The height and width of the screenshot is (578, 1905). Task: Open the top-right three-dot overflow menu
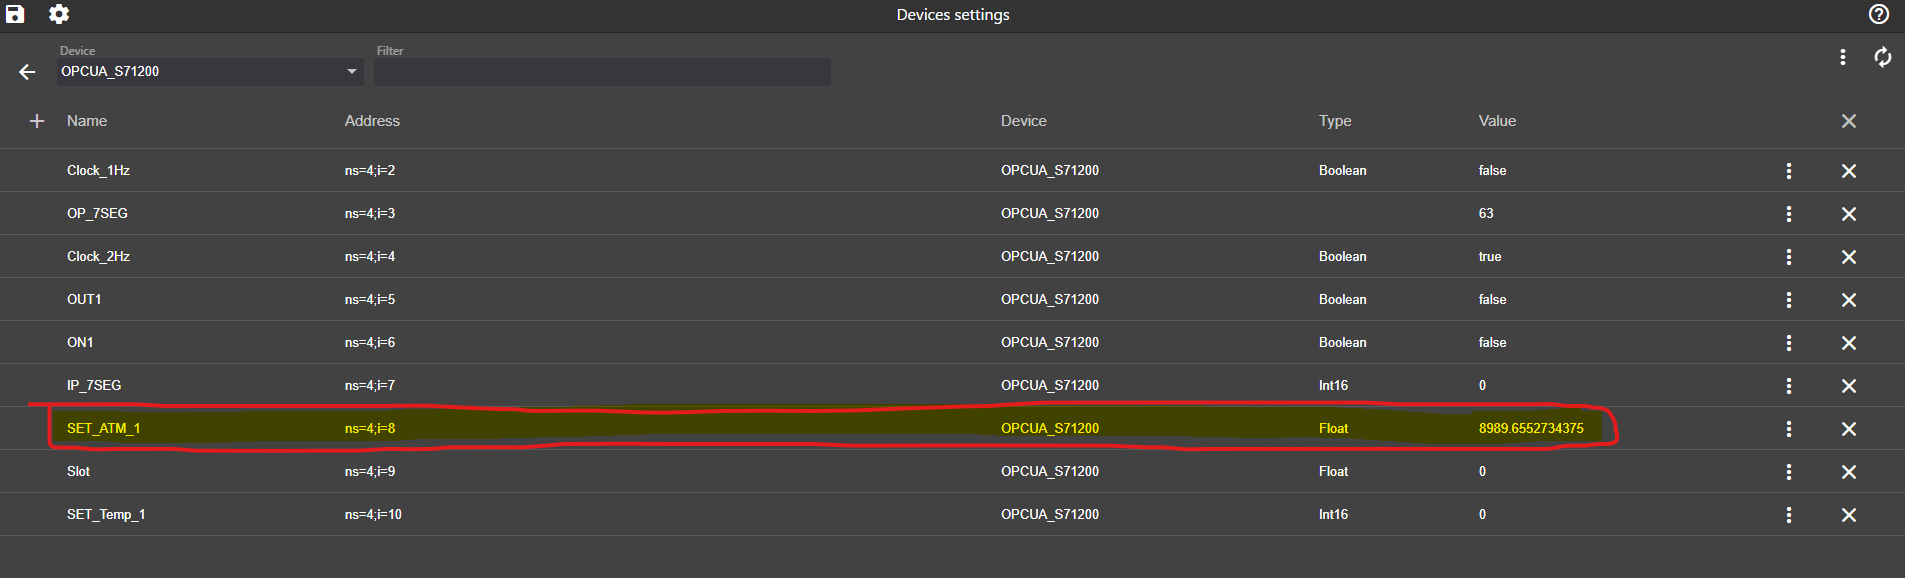click(1843, 57)
